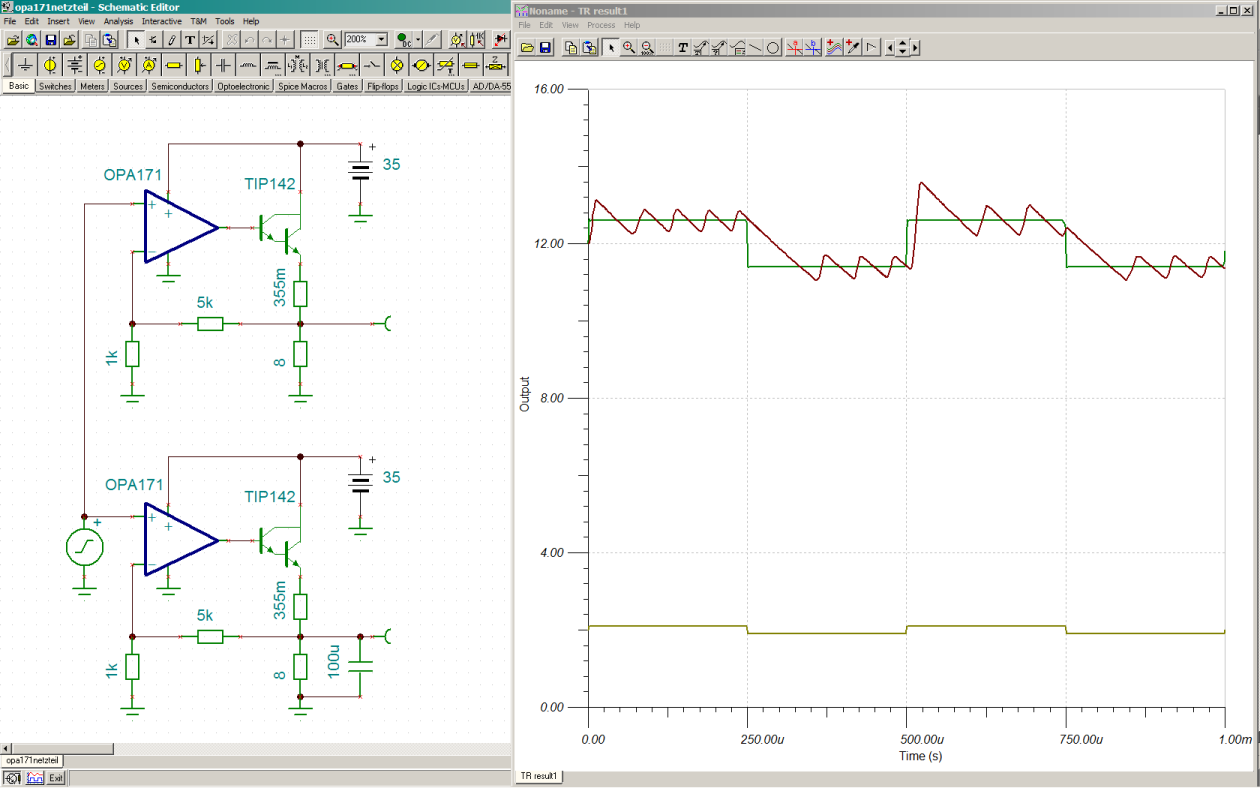Screen dimensions: 1260x788
Task: Pick the wire drawing pen tool
Action: pyautogui.click(x=171, y=40)
